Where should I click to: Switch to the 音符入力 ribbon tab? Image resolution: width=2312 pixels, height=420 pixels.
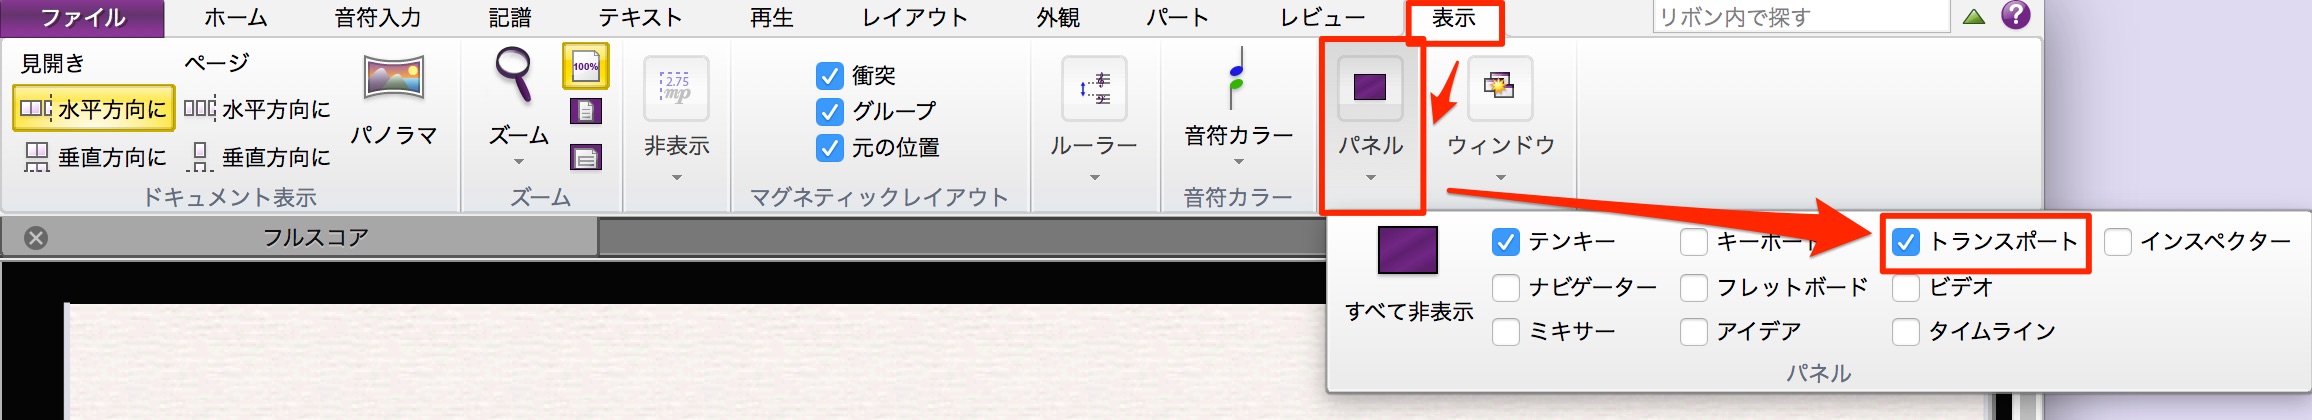(377, 18)
